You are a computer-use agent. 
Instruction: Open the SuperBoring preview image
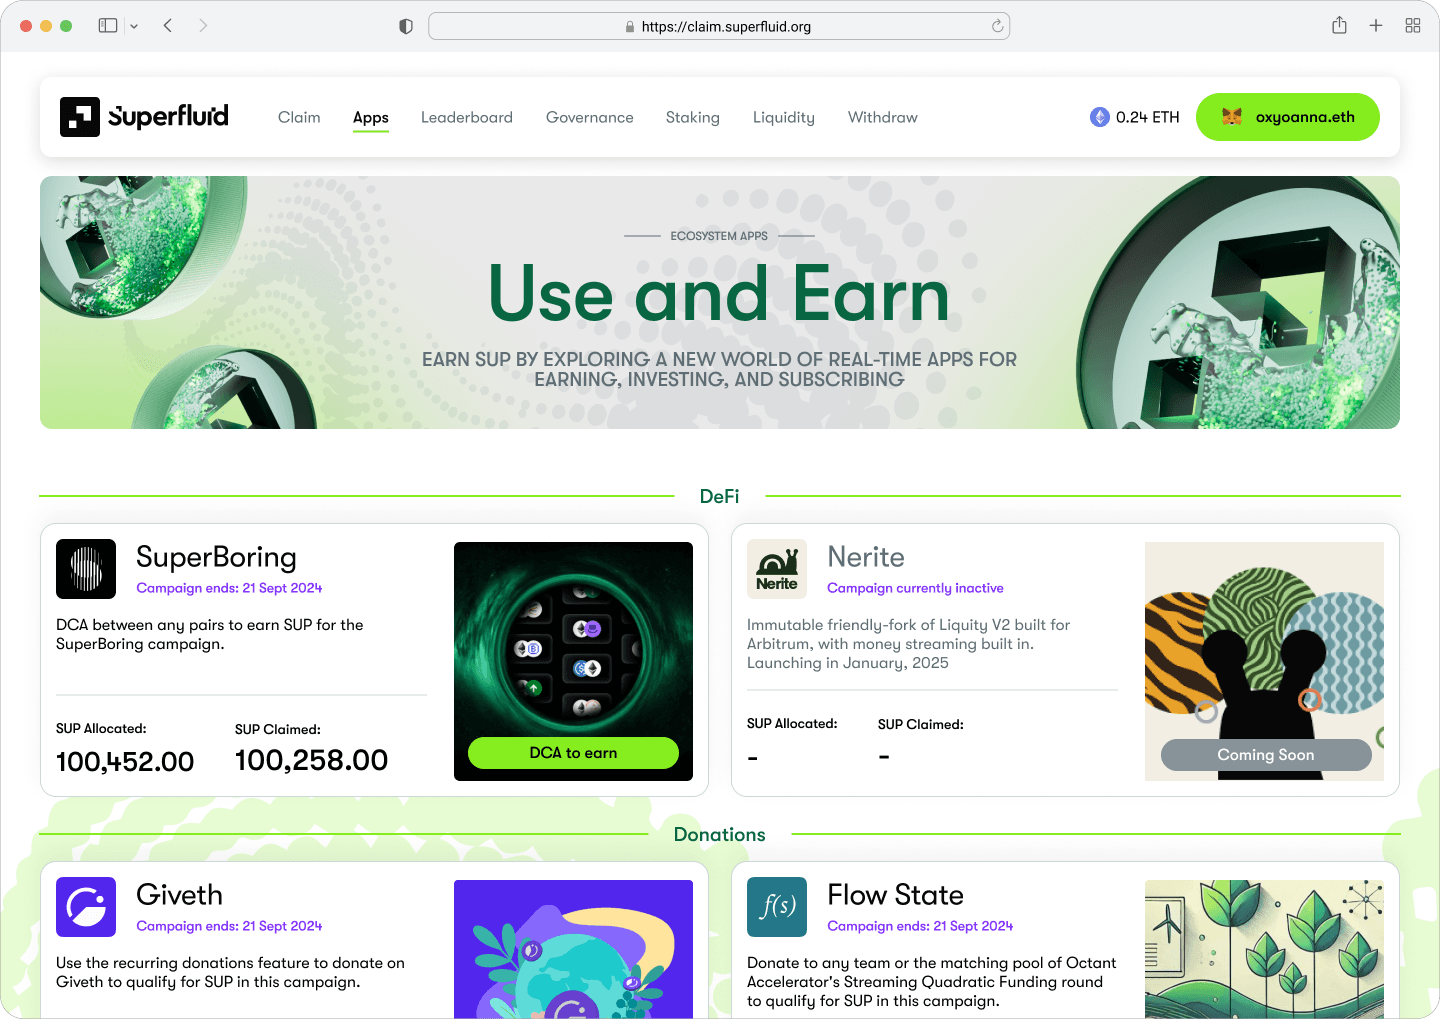coord(573,661)
